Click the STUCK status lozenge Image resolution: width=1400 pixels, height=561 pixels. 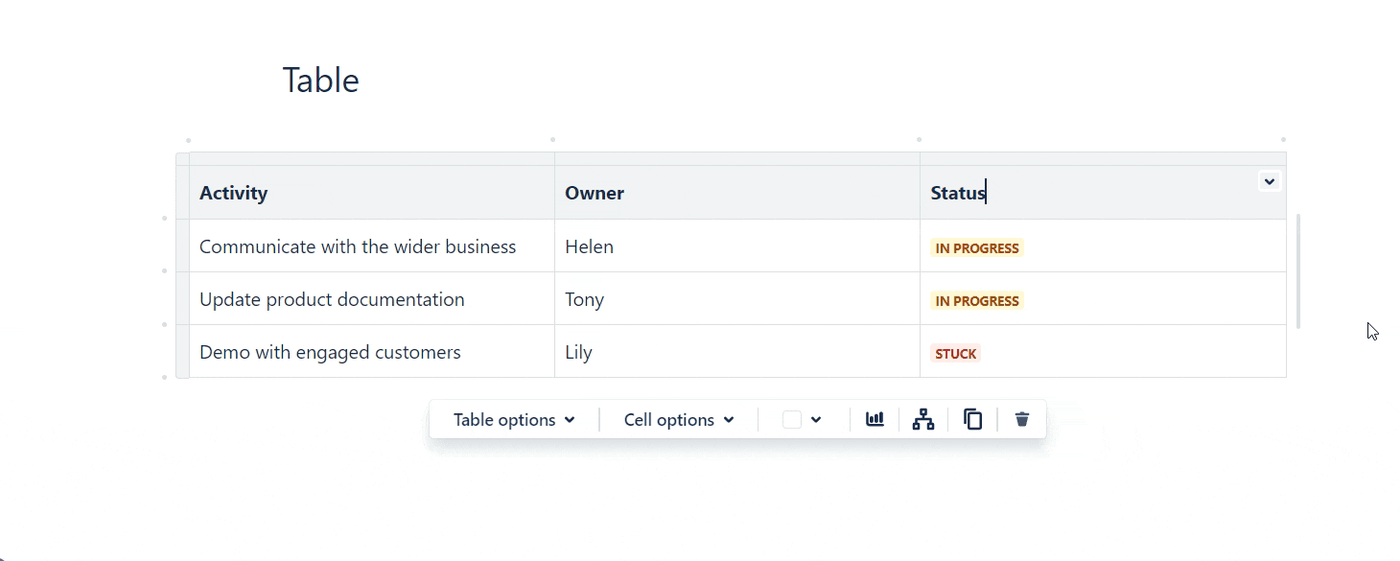(x=956, y=354)
